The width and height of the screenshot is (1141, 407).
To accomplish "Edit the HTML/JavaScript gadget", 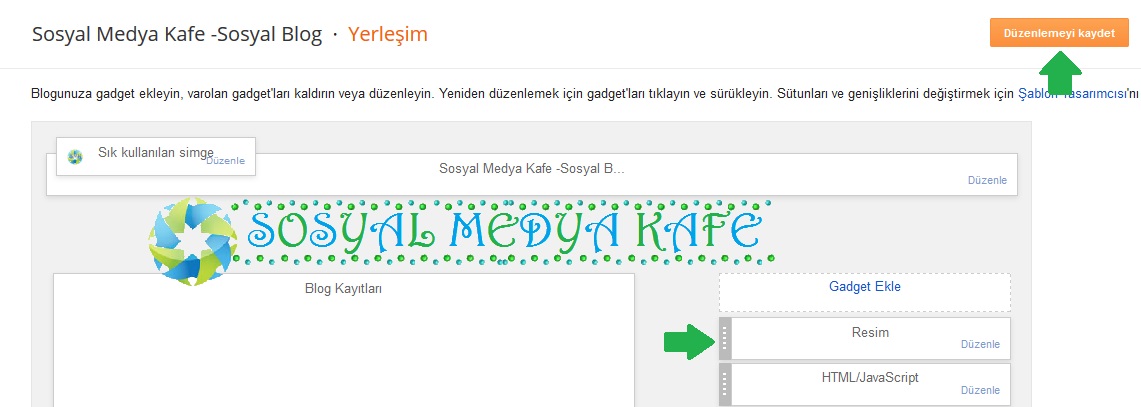I will (980, 390).
